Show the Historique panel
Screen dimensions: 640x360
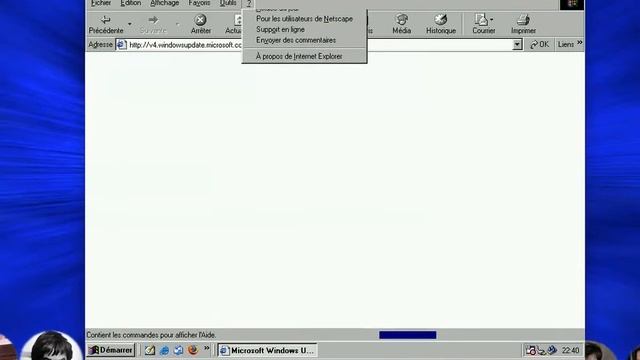pos(440,24)
